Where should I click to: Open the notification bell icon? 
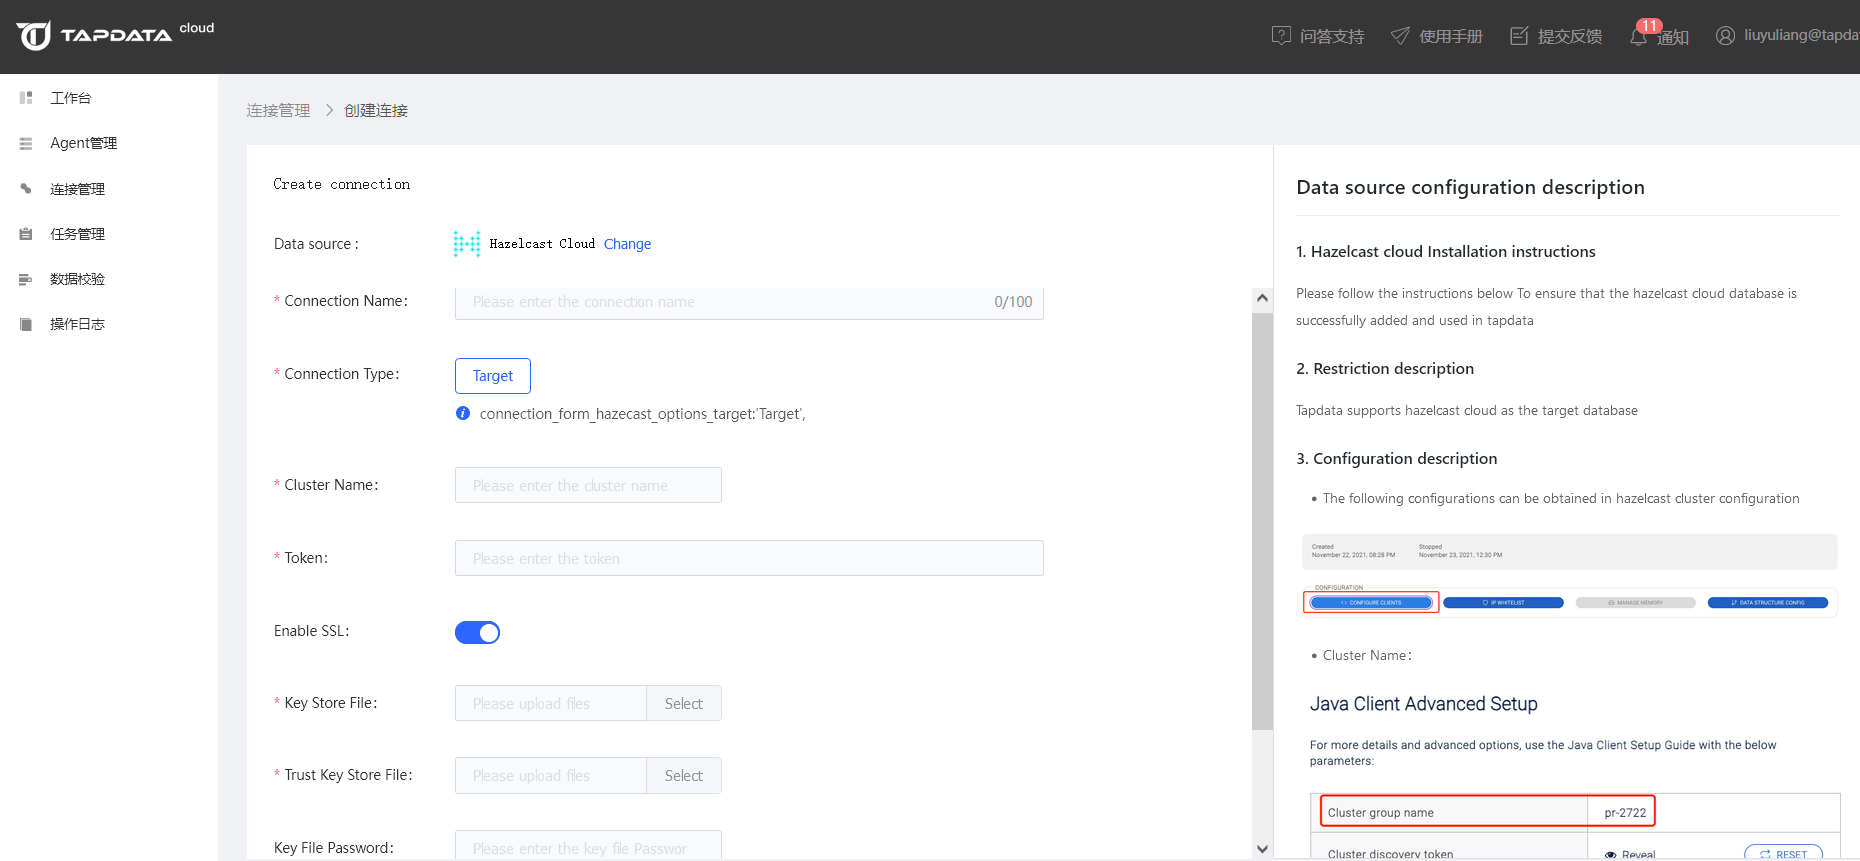pyautogui.click(x=1638, y=37)
